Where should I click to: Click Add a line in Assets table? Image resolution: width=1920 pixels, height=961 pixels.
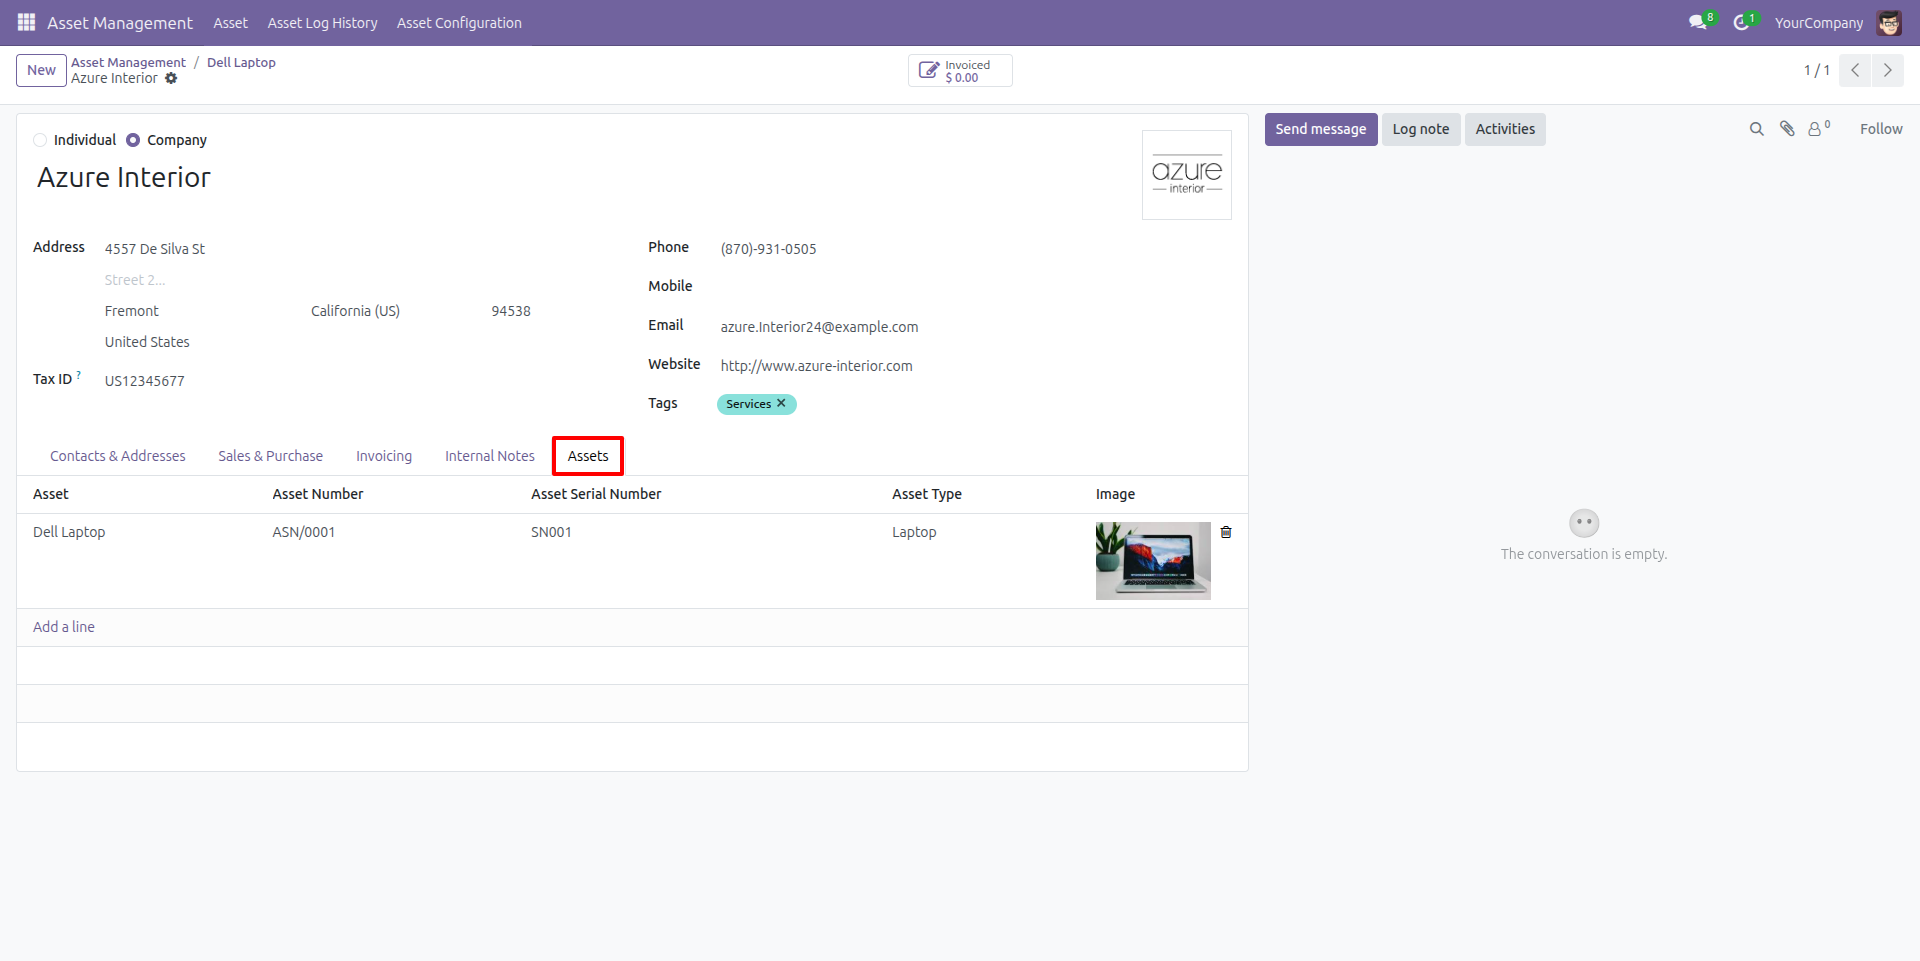click(x=64, y=627)
